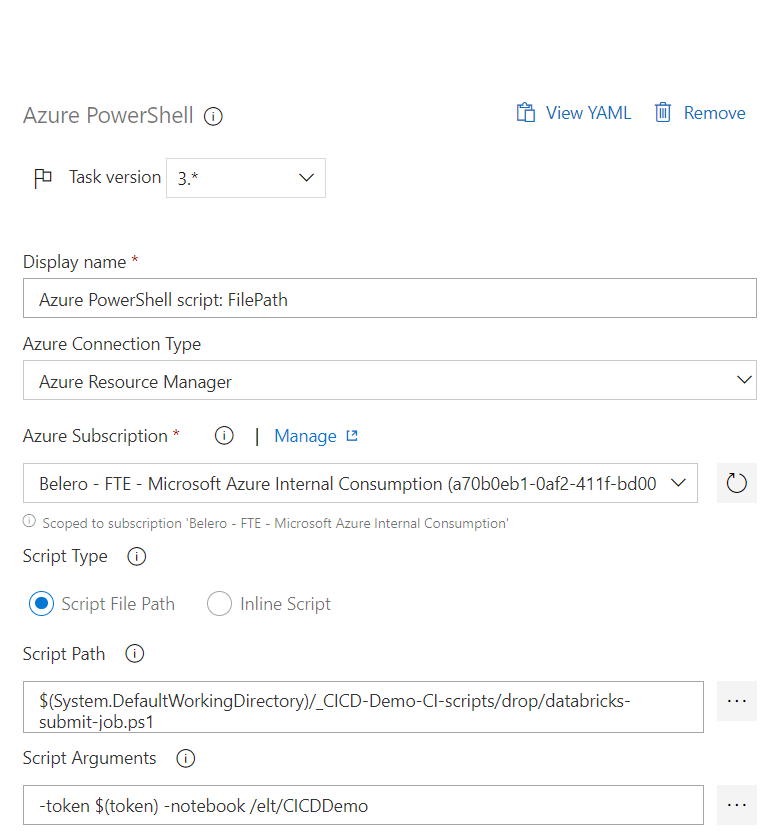Click the Azure Subscription info icon

click(224, 436)
